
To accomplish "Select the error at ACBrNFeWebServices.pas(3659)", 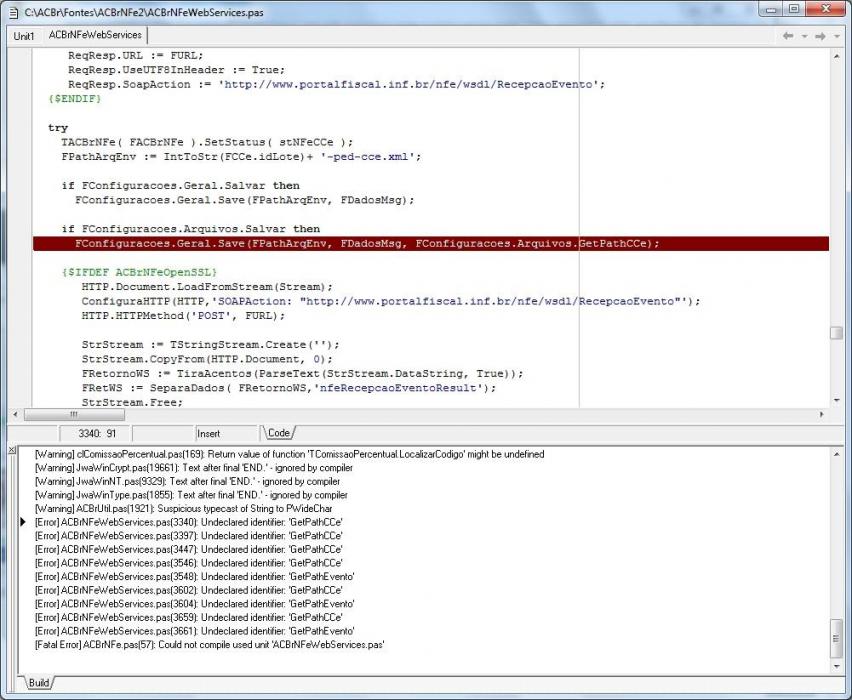I will [189, 617].
